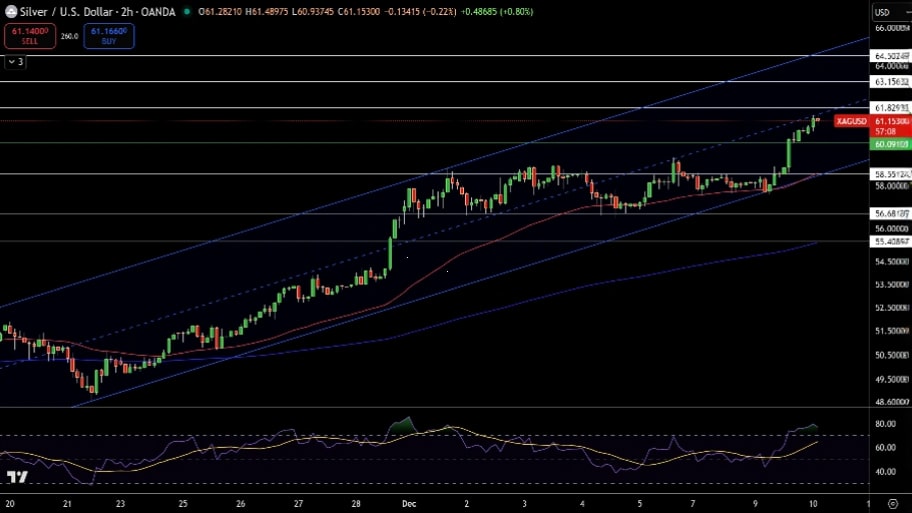912x513 pixels.
Task: Click the 64.302 horizontal level label
Action: [889, 56]
